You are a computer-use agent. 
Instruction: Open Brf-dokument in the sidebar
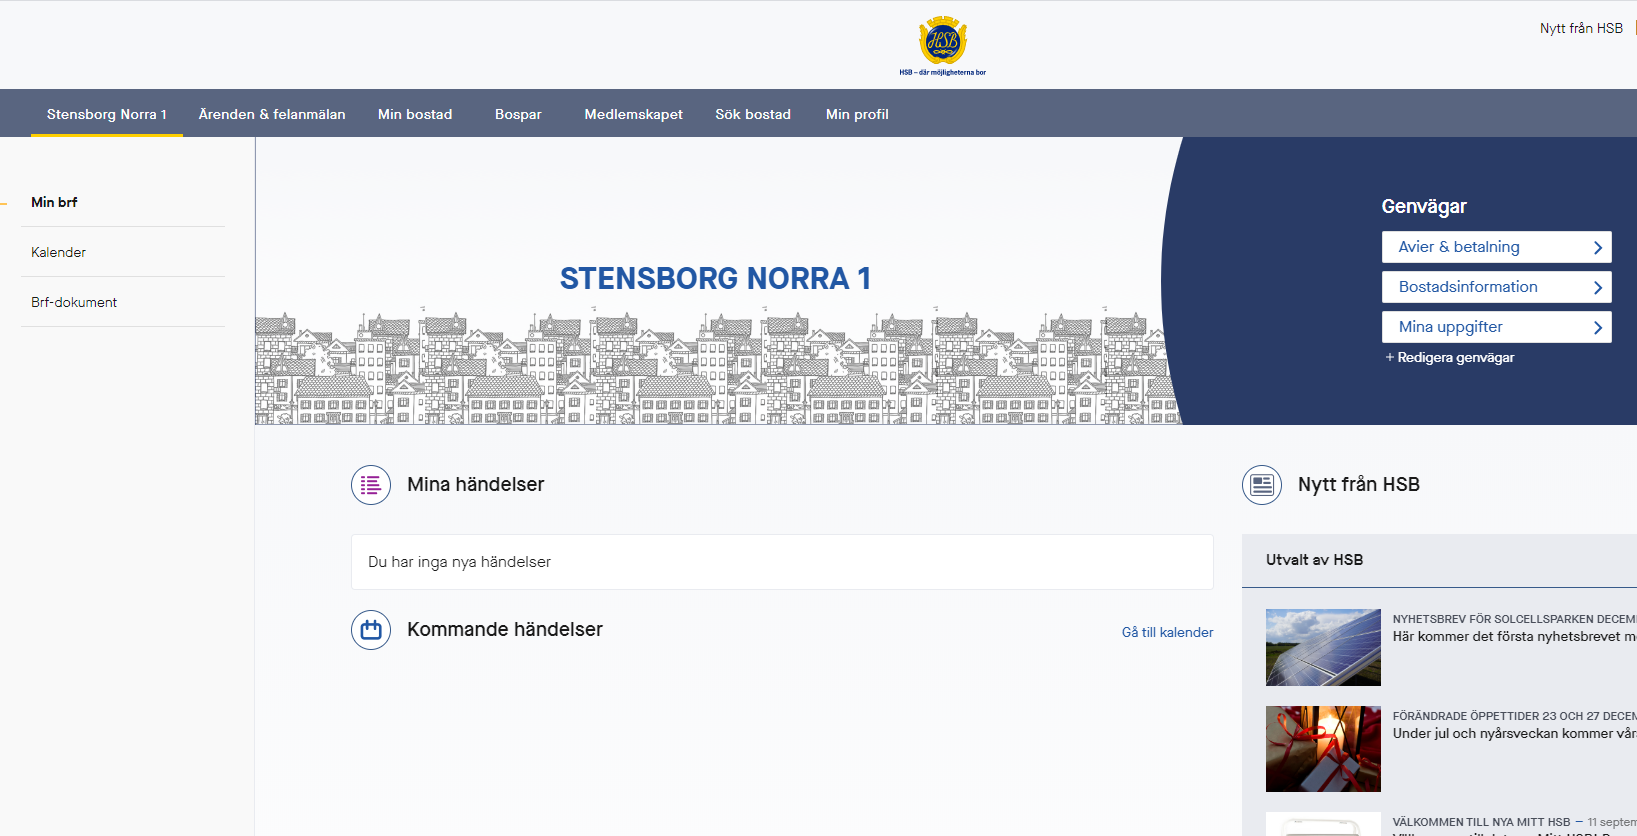[74, 302]
